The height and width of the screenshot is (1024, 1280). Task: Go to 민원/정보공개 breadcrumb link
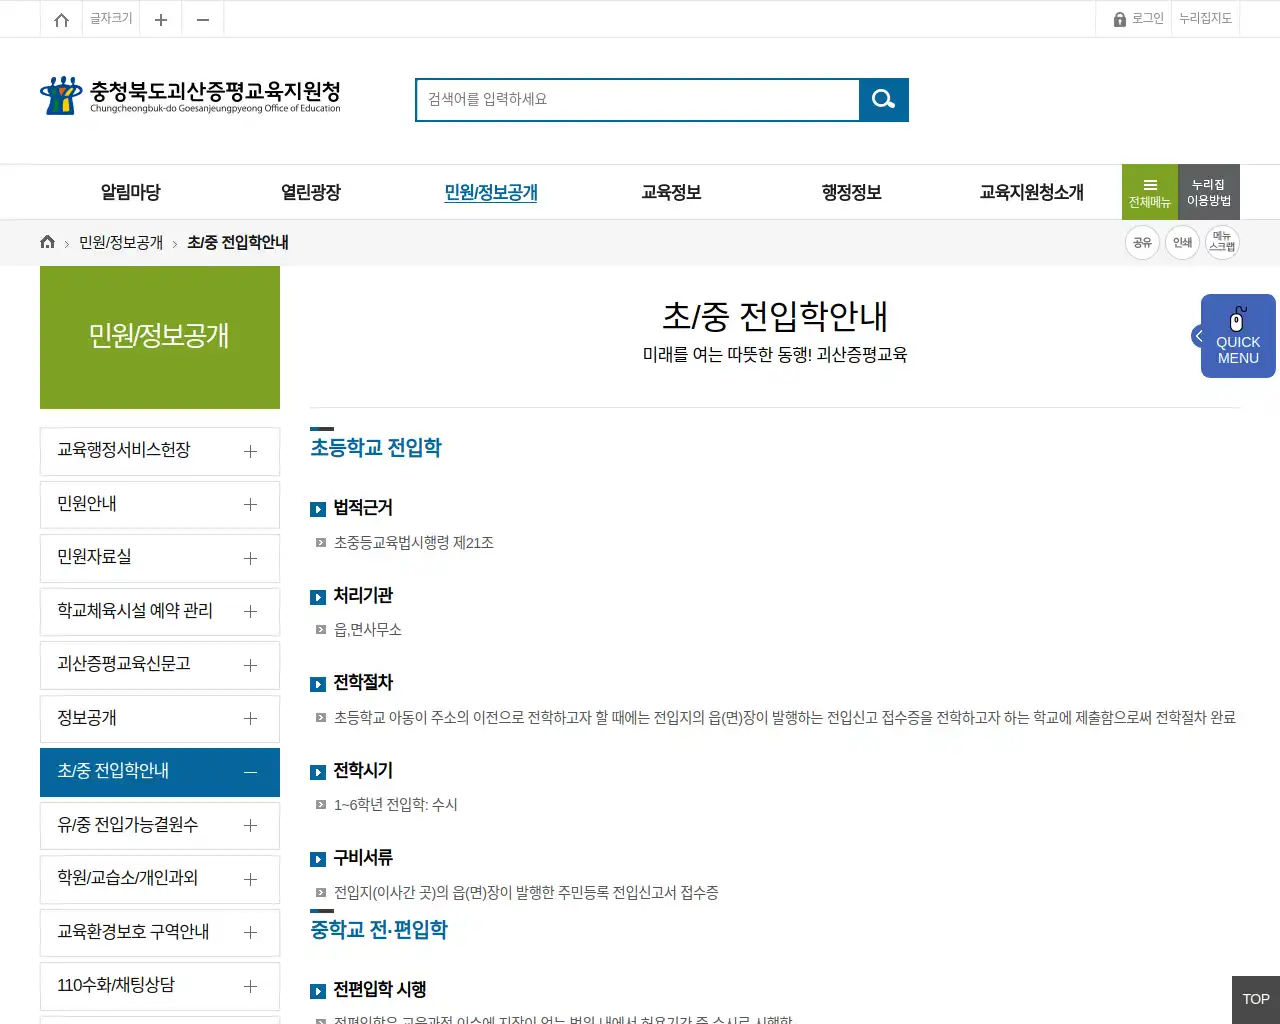[x=121, y=242]
